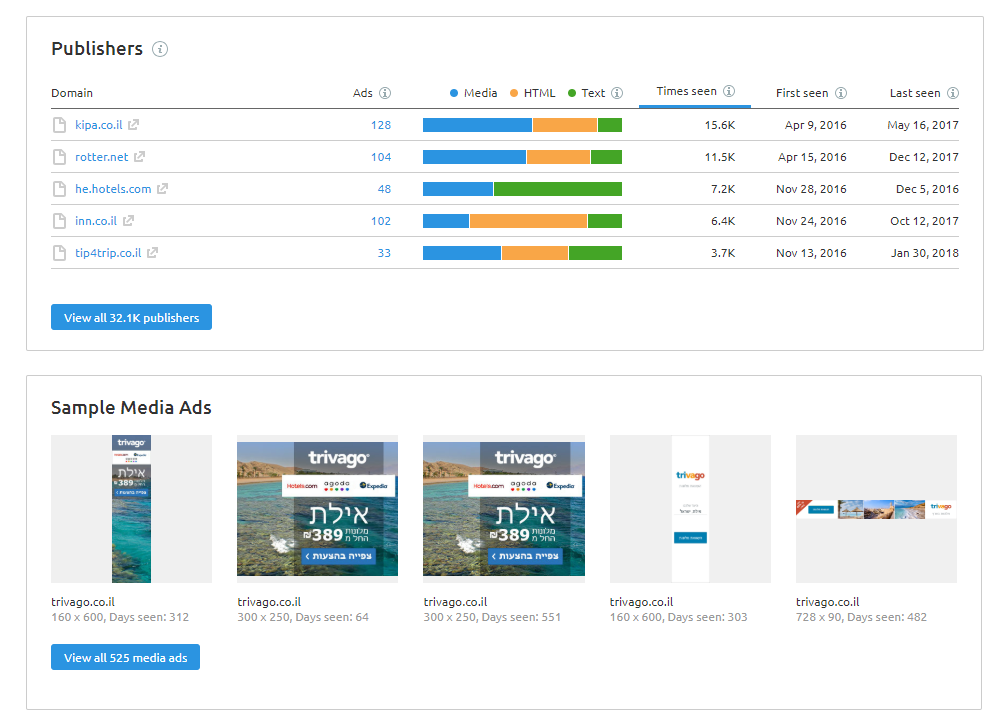Click the page icon in rotter.net row
The height and width of the screenshot is (719, 1007).
coord(59,157)
